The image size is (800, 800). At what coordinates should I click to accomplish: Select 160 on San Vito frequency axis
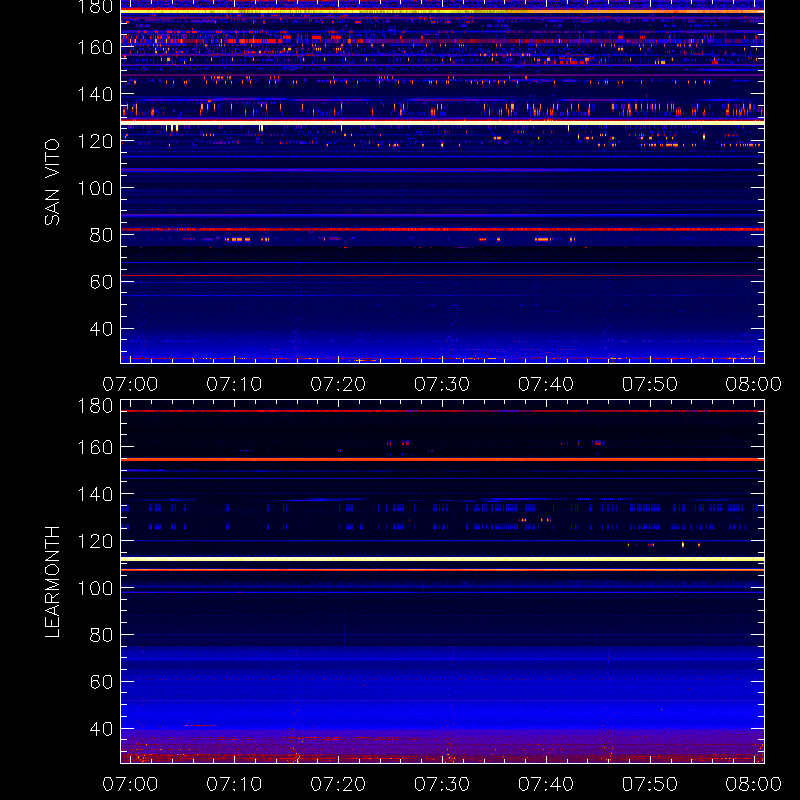tap(95, 47)
